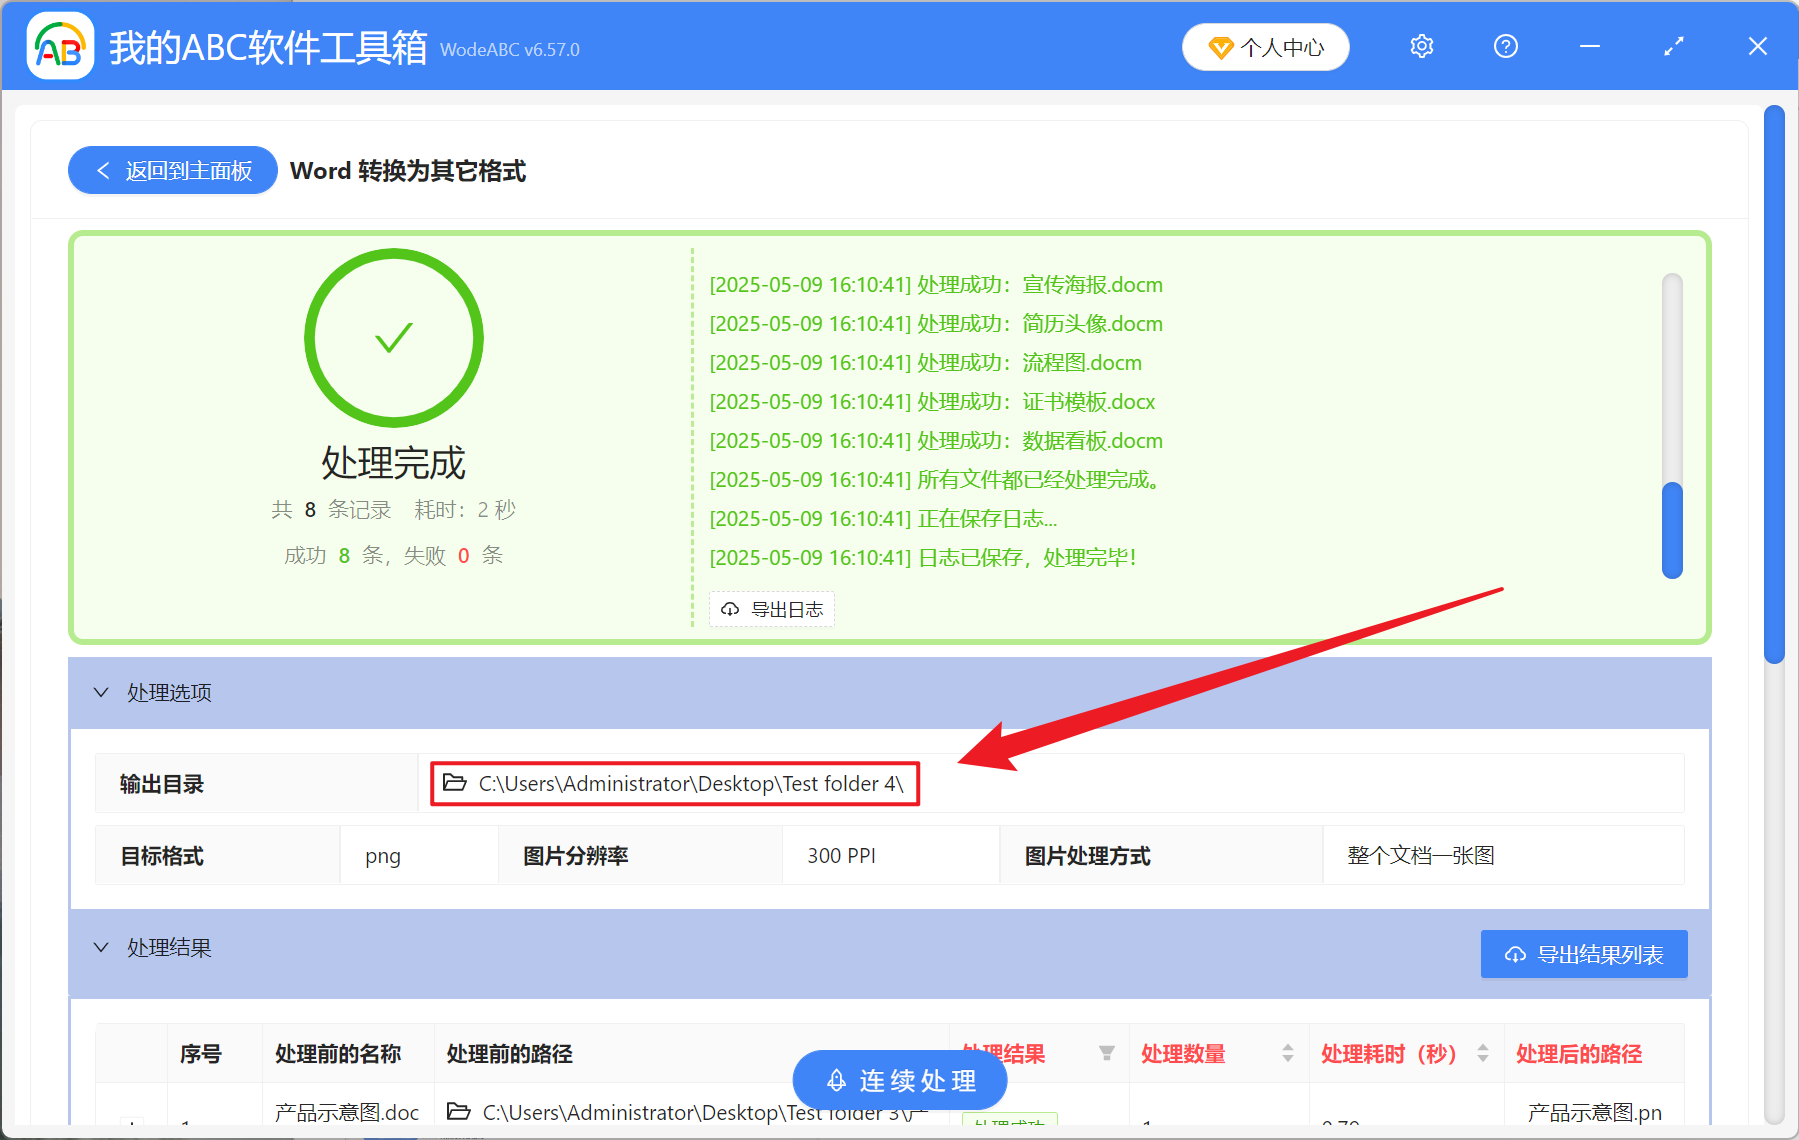Click the diamond icon in 个人中心
The width and height of the screenshot is (1799, 1140).
(1220, 47)
